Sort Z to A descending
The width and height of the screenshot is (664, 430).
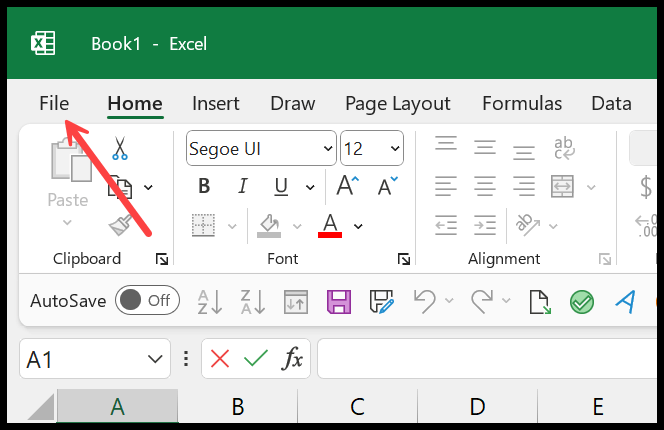point(253,302)
